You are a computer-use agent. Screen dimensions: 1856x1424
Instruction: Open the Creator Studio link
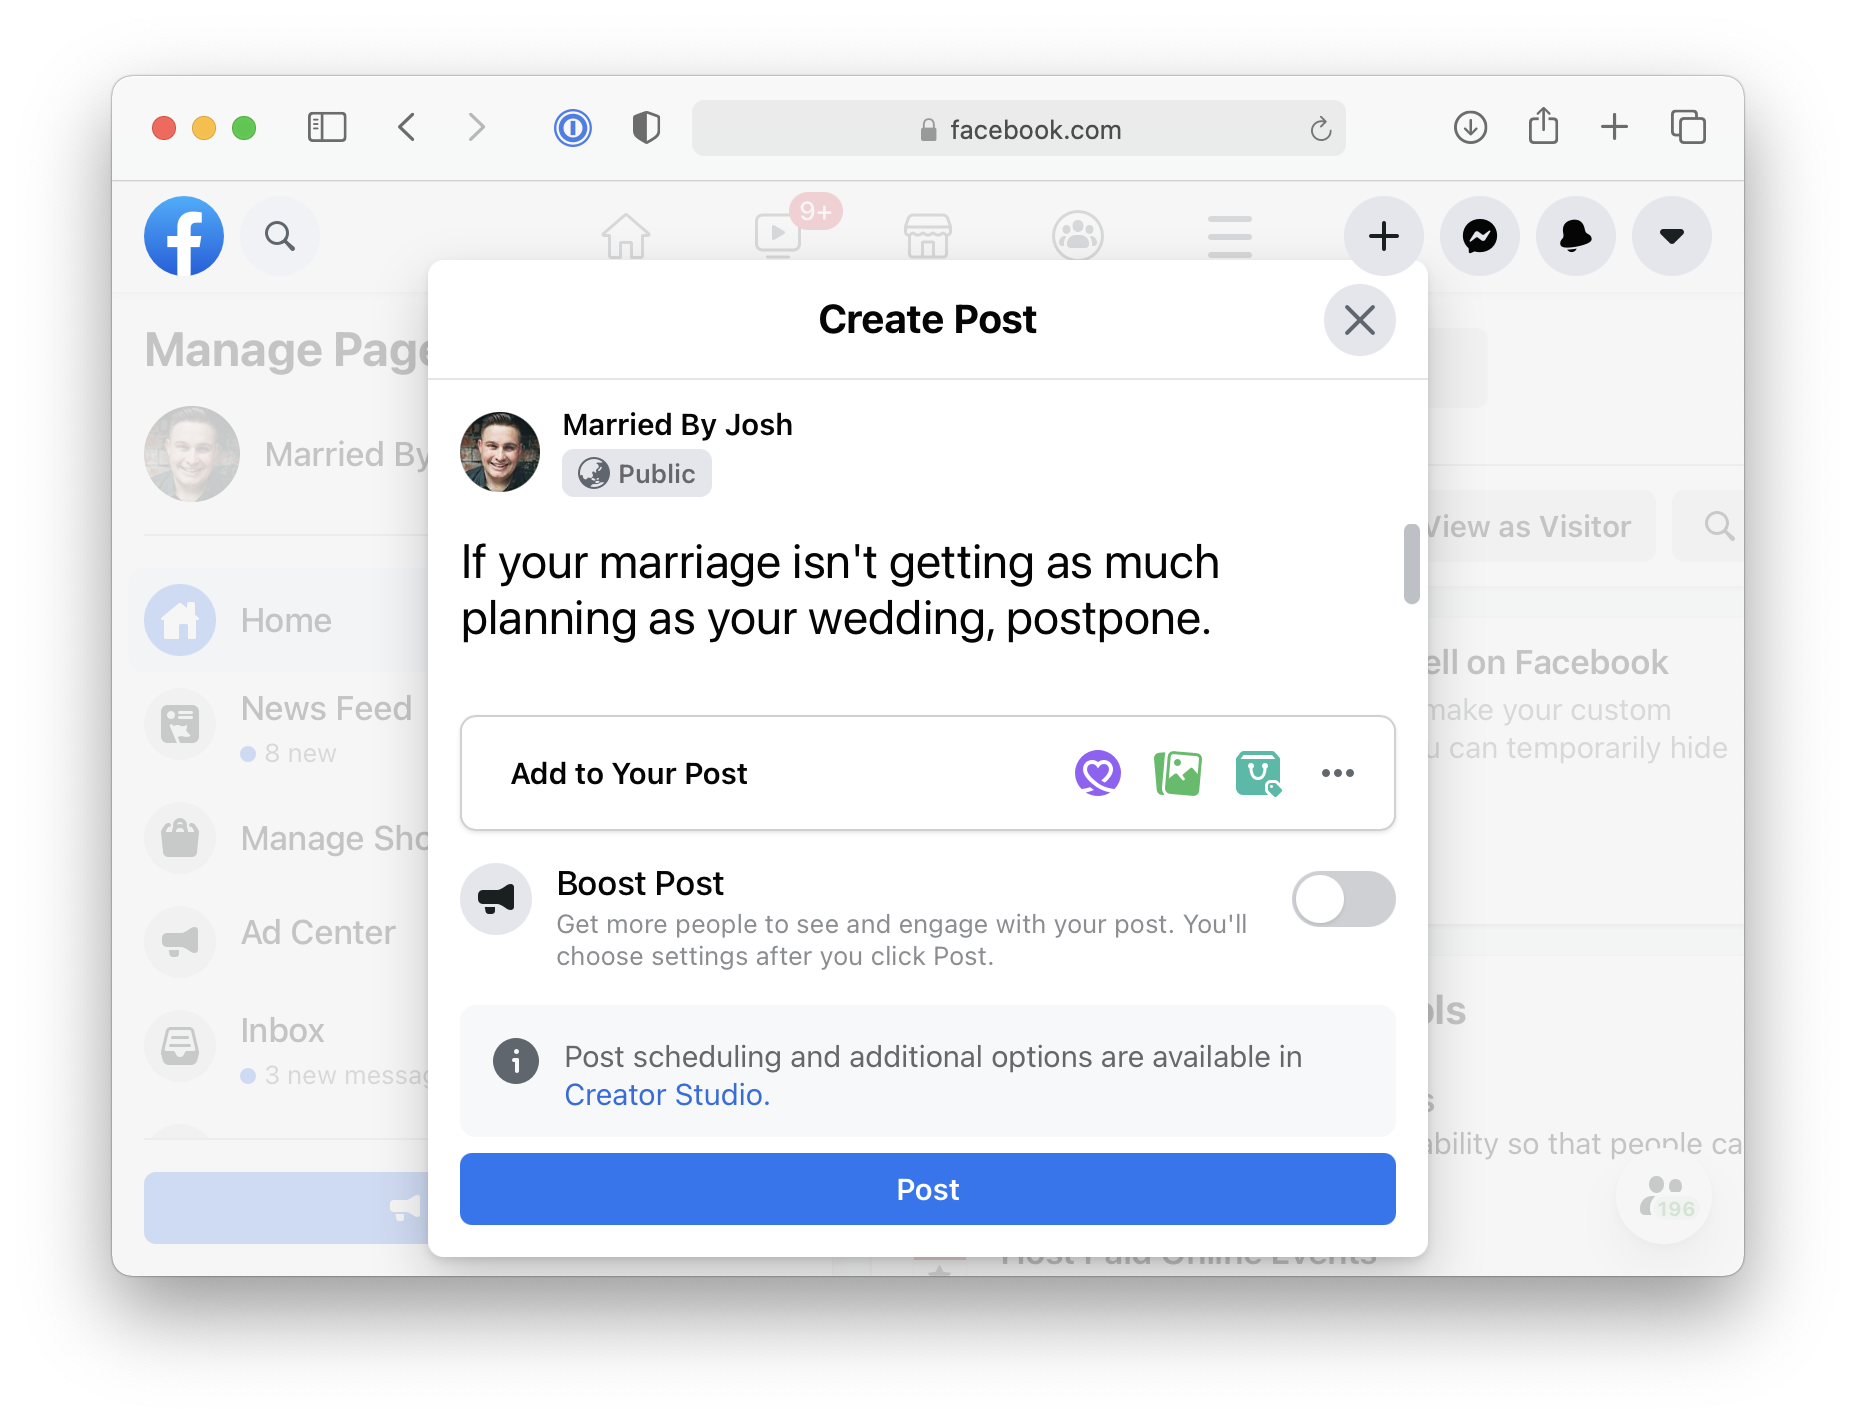(x=667, y=1095)
